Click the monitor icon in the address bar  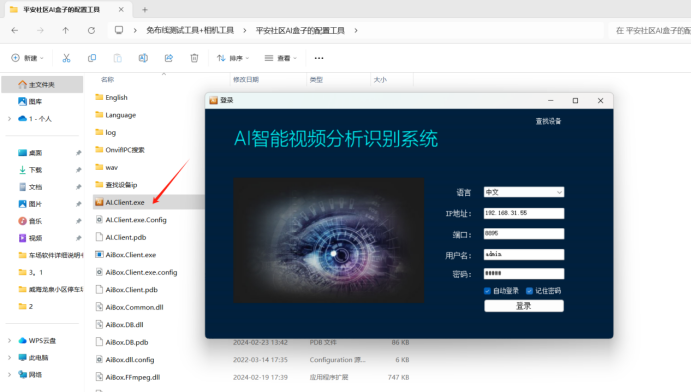[x=119, y=30]
